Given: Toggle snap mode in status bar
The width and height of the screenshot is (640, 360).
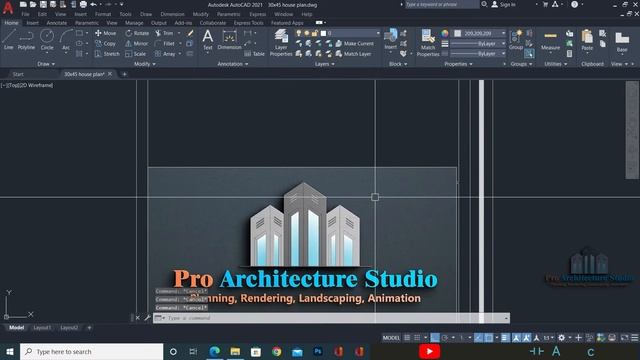Looking at the screenshot, I should 417,338.
